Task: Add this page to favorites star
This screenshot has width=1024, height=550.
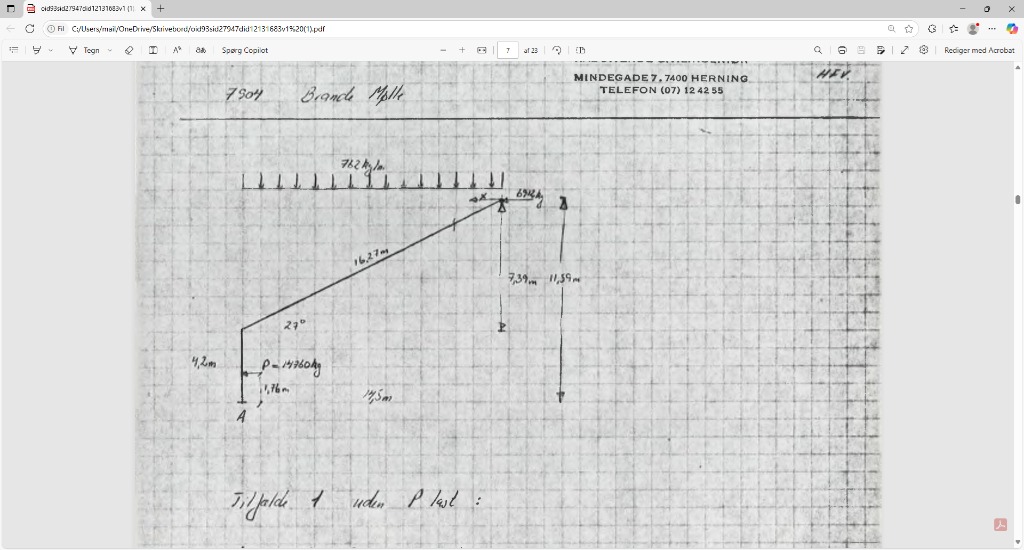Action: coord(909,28)
